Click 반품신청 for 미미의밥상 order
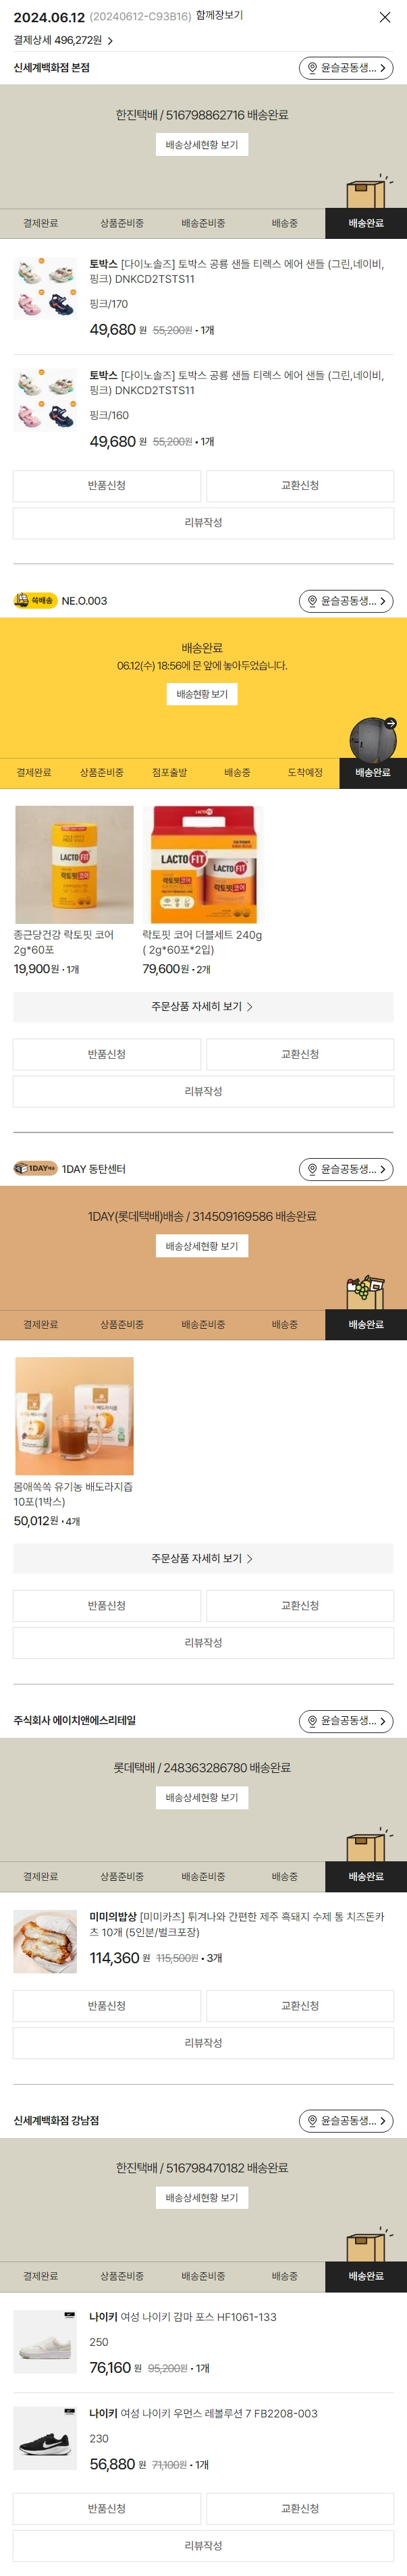The image size is (407, 2576). 107,2006
